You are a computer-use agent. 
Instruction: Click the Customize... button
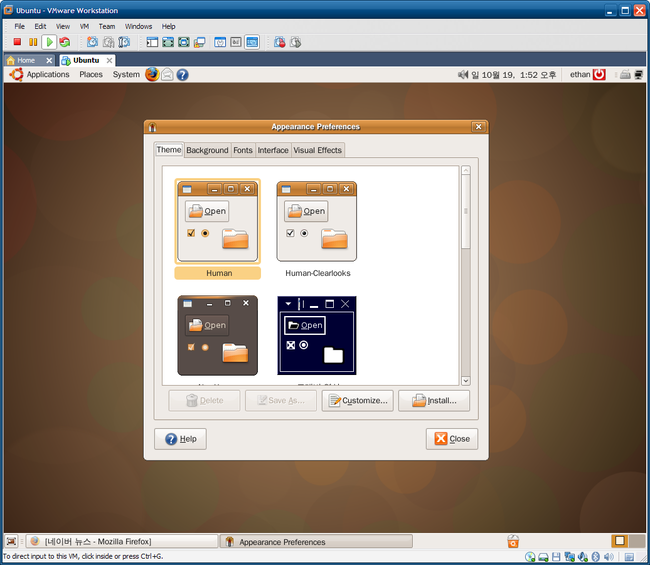(x=358, y=401)
